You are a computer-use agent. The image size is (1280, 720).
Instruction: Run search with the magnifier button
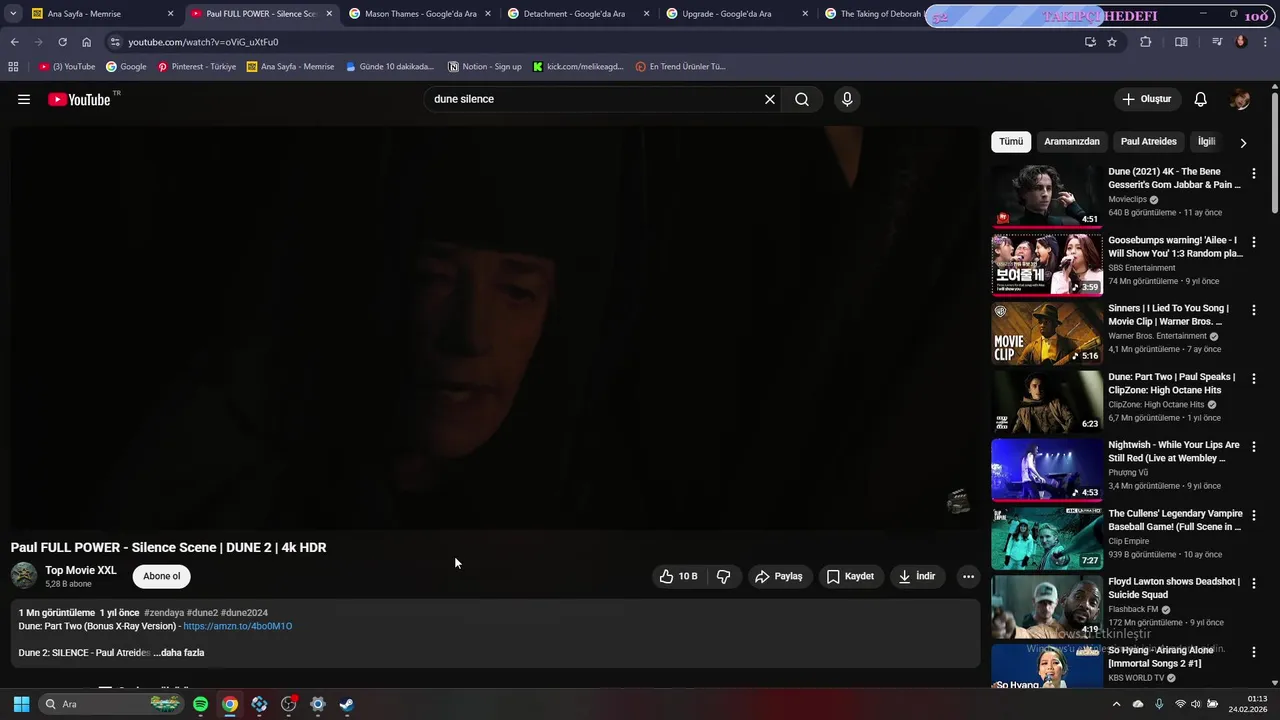802,99
